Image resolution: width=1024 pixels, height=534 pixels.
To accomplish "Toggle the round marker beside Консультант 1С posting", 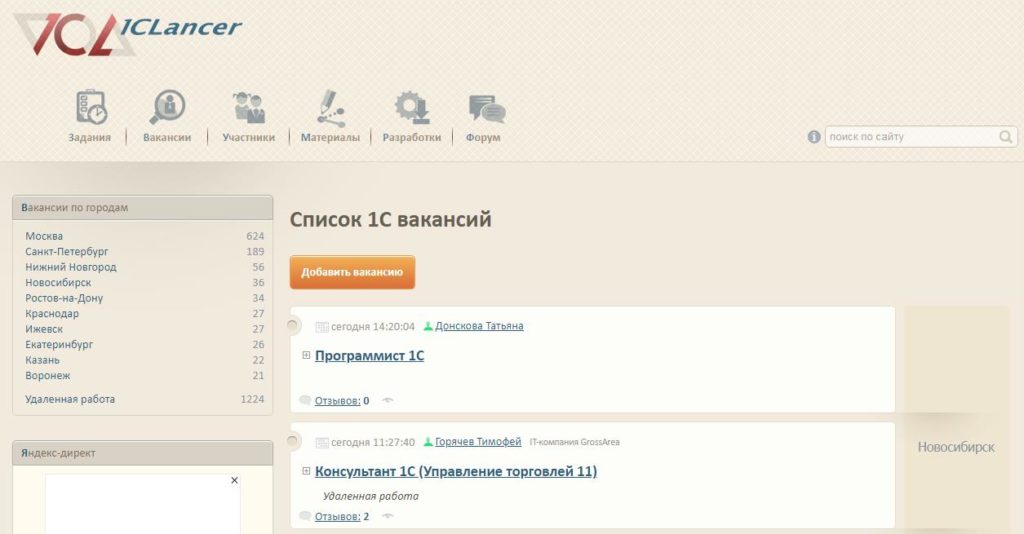I will pyautogui.click(x=292, y=441).
